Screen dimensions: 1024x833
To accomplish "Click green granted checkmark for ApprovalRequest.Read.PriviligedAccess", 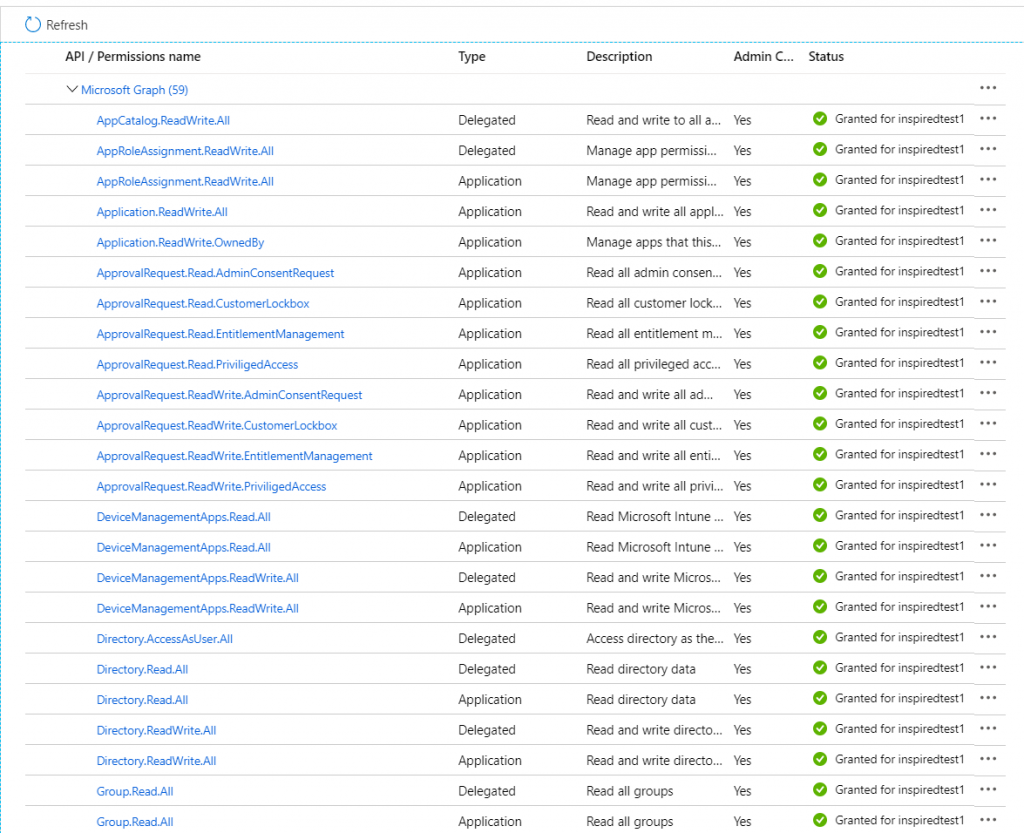I will tap(820, 363).
